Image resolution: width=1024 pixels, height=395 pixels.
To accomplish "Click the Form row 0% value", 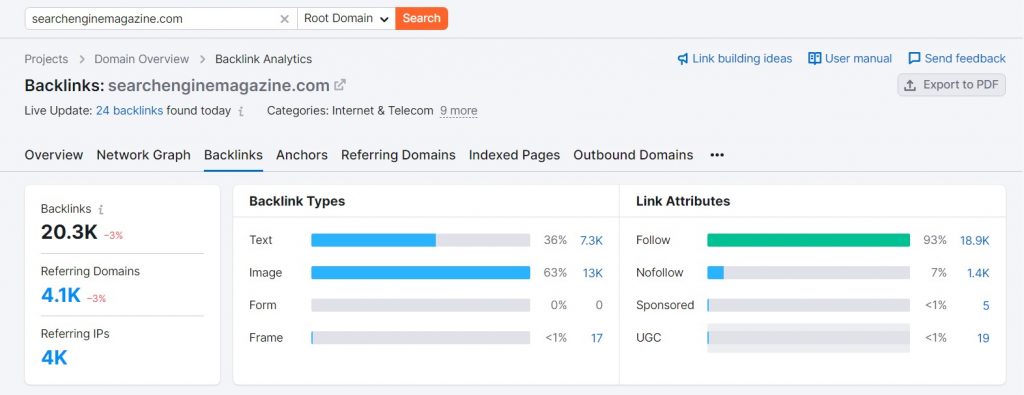I will coord(558,306).
